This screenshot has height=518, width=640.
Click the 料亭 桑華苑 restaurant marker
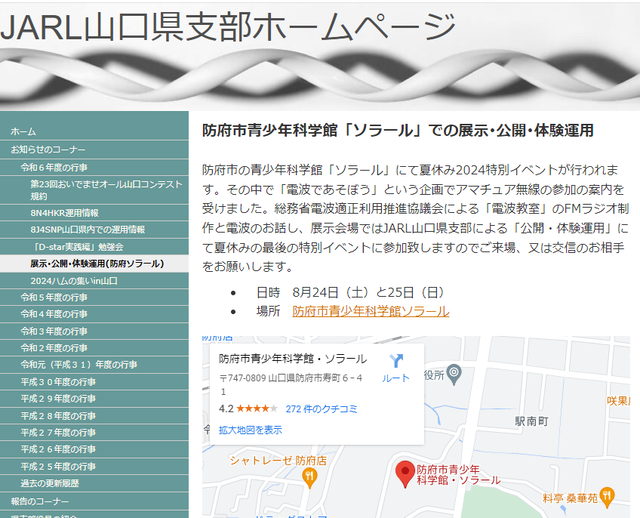(607, 498)
